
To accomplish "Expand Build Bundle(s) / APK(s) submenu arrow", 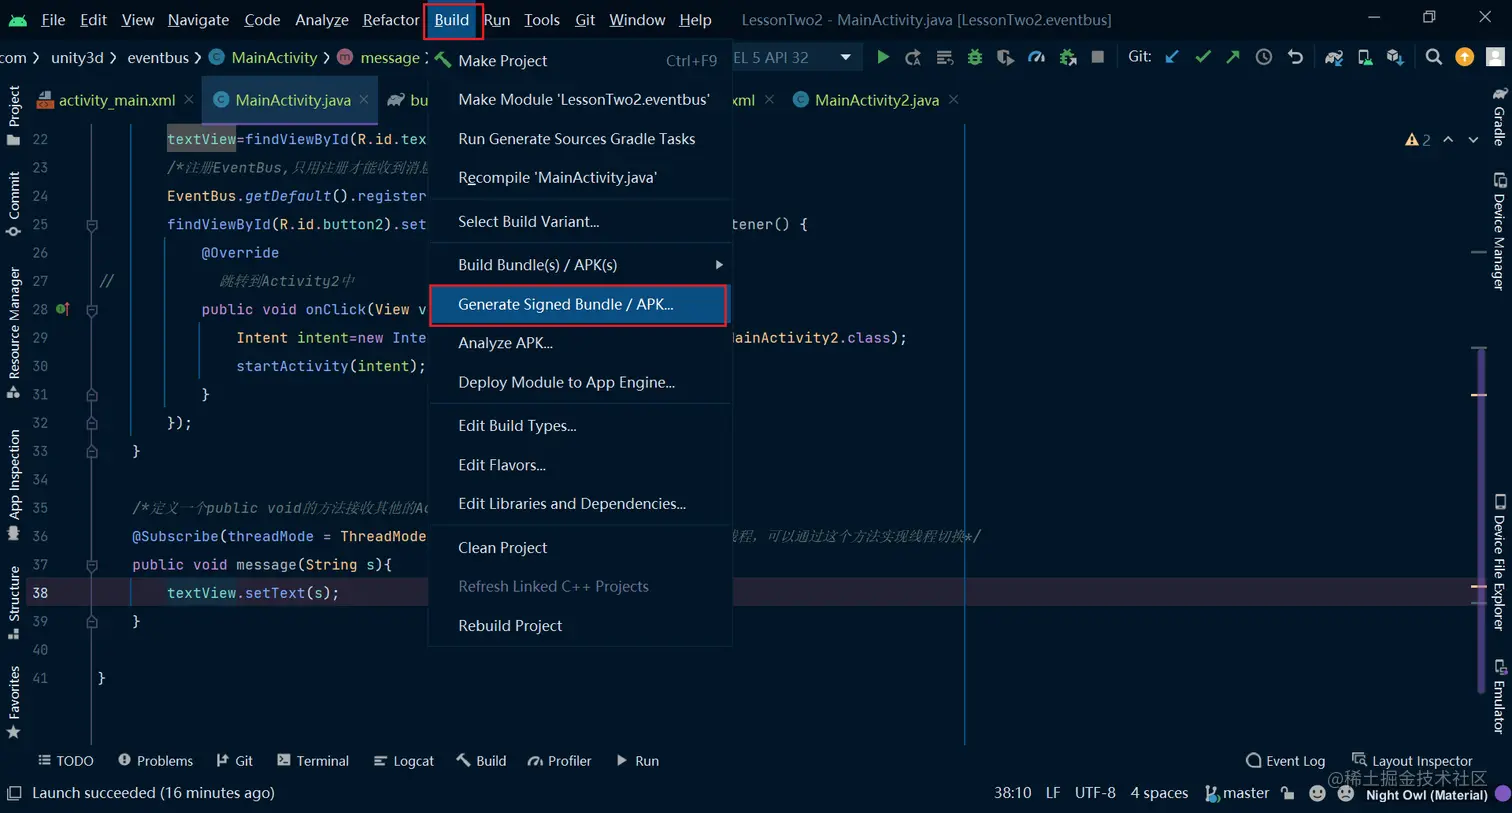I will (718, 265).
